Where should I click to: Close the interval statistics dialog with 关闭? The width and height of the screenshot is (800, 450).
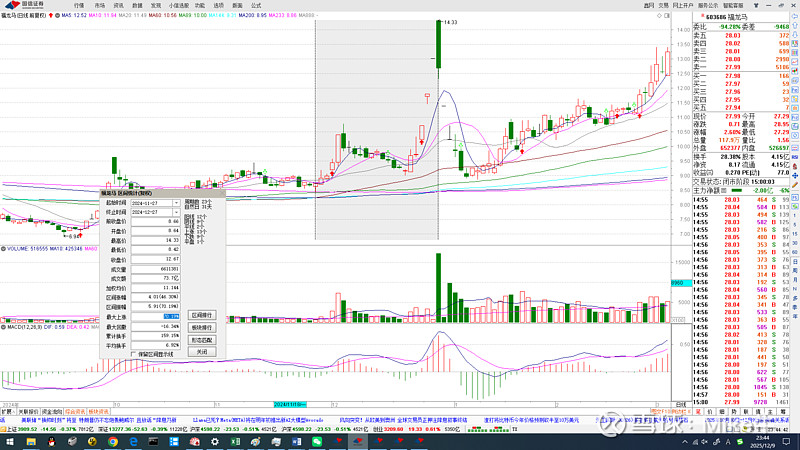(202, 353)
